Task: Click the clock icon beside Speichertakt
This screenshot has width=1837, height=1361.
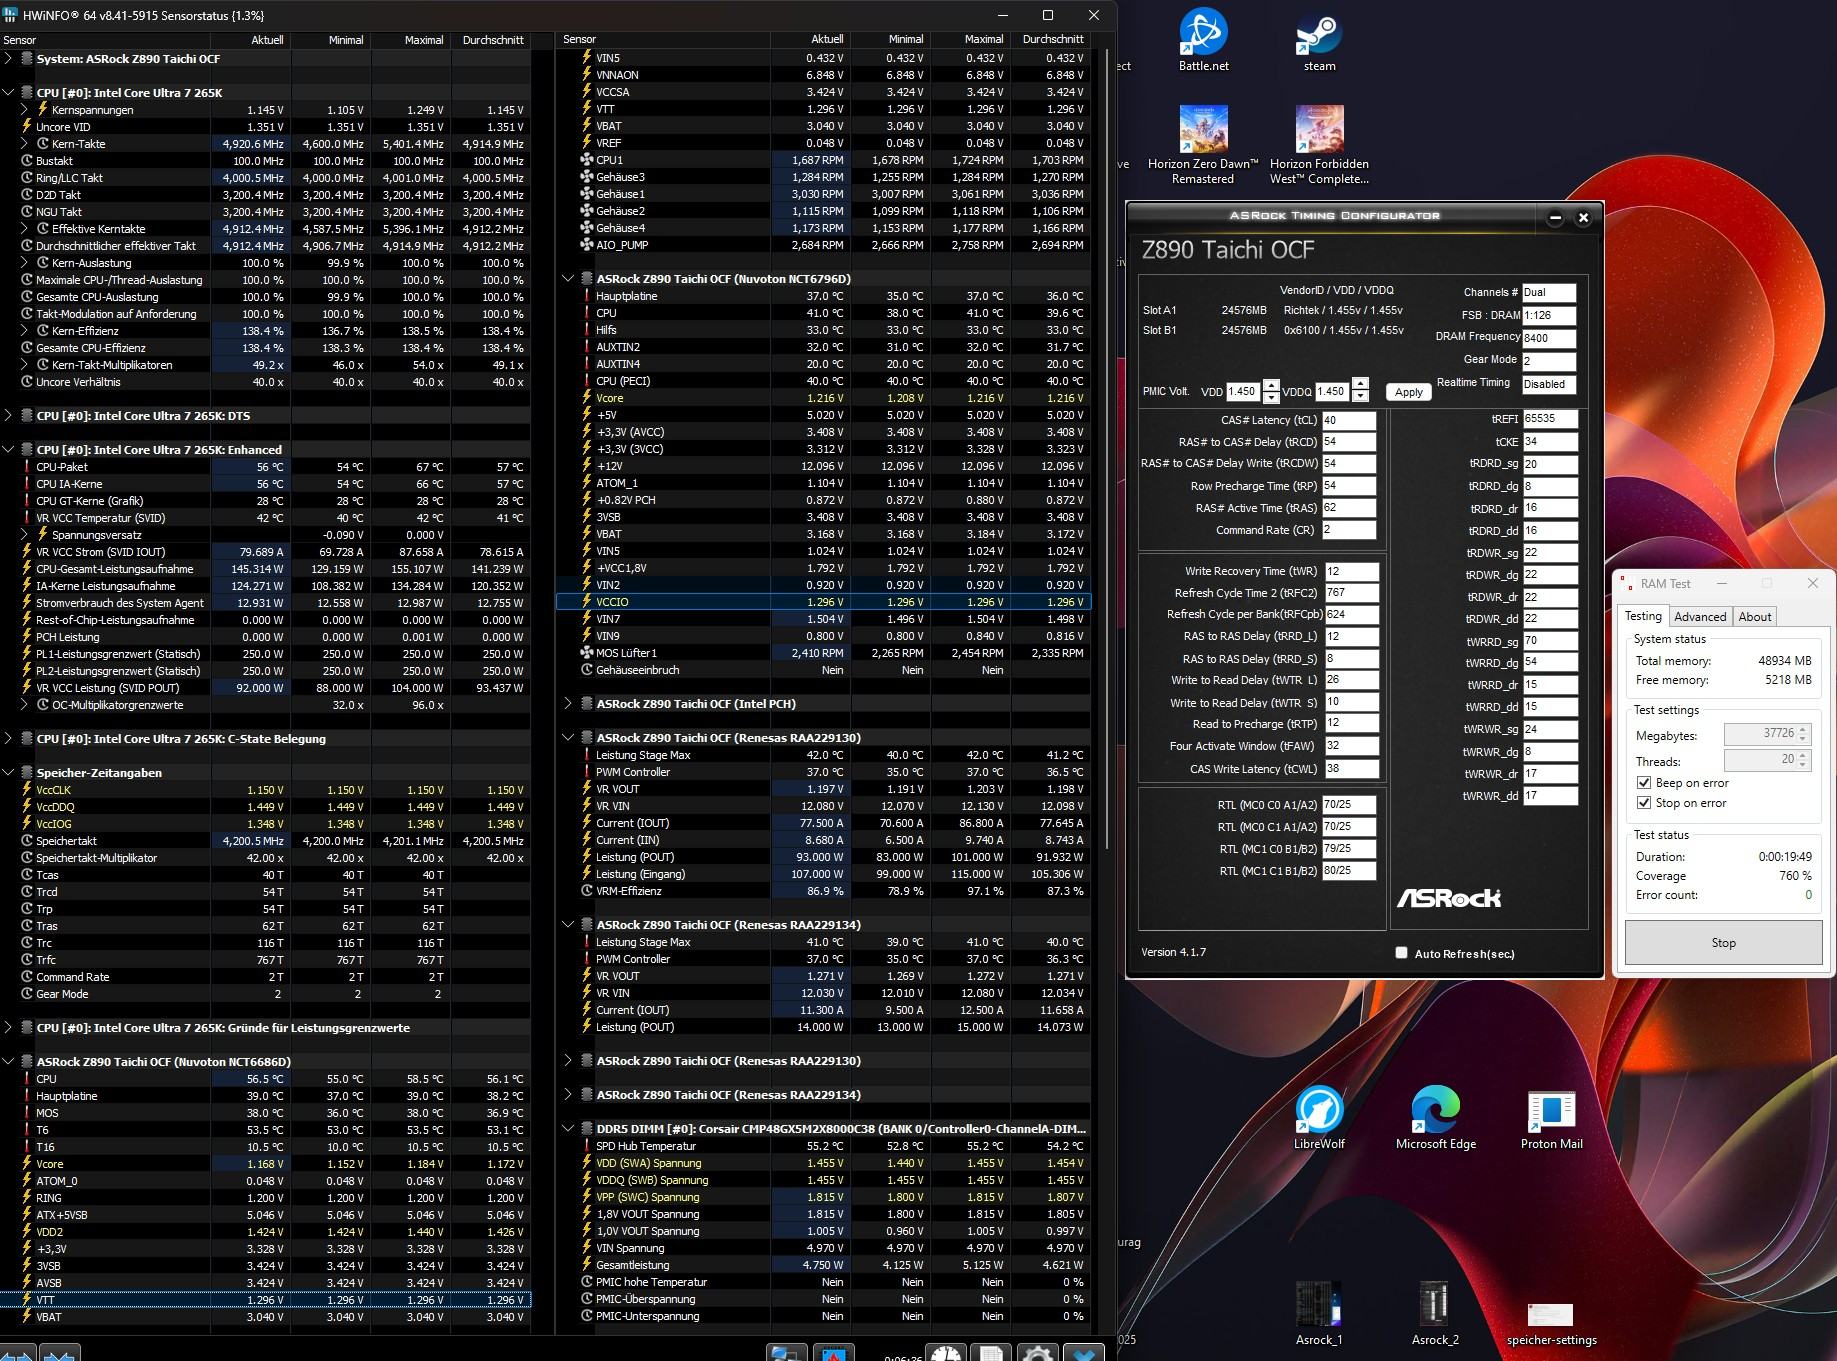Action: click(x=27, y=841)
